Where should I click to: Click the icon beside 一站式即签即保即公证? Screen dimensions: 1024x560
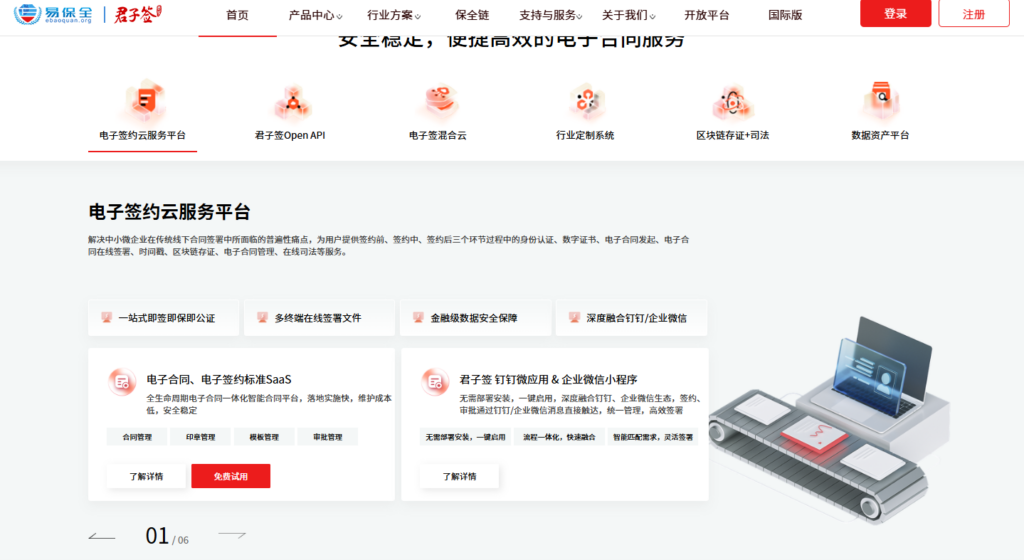pos(106,317)
